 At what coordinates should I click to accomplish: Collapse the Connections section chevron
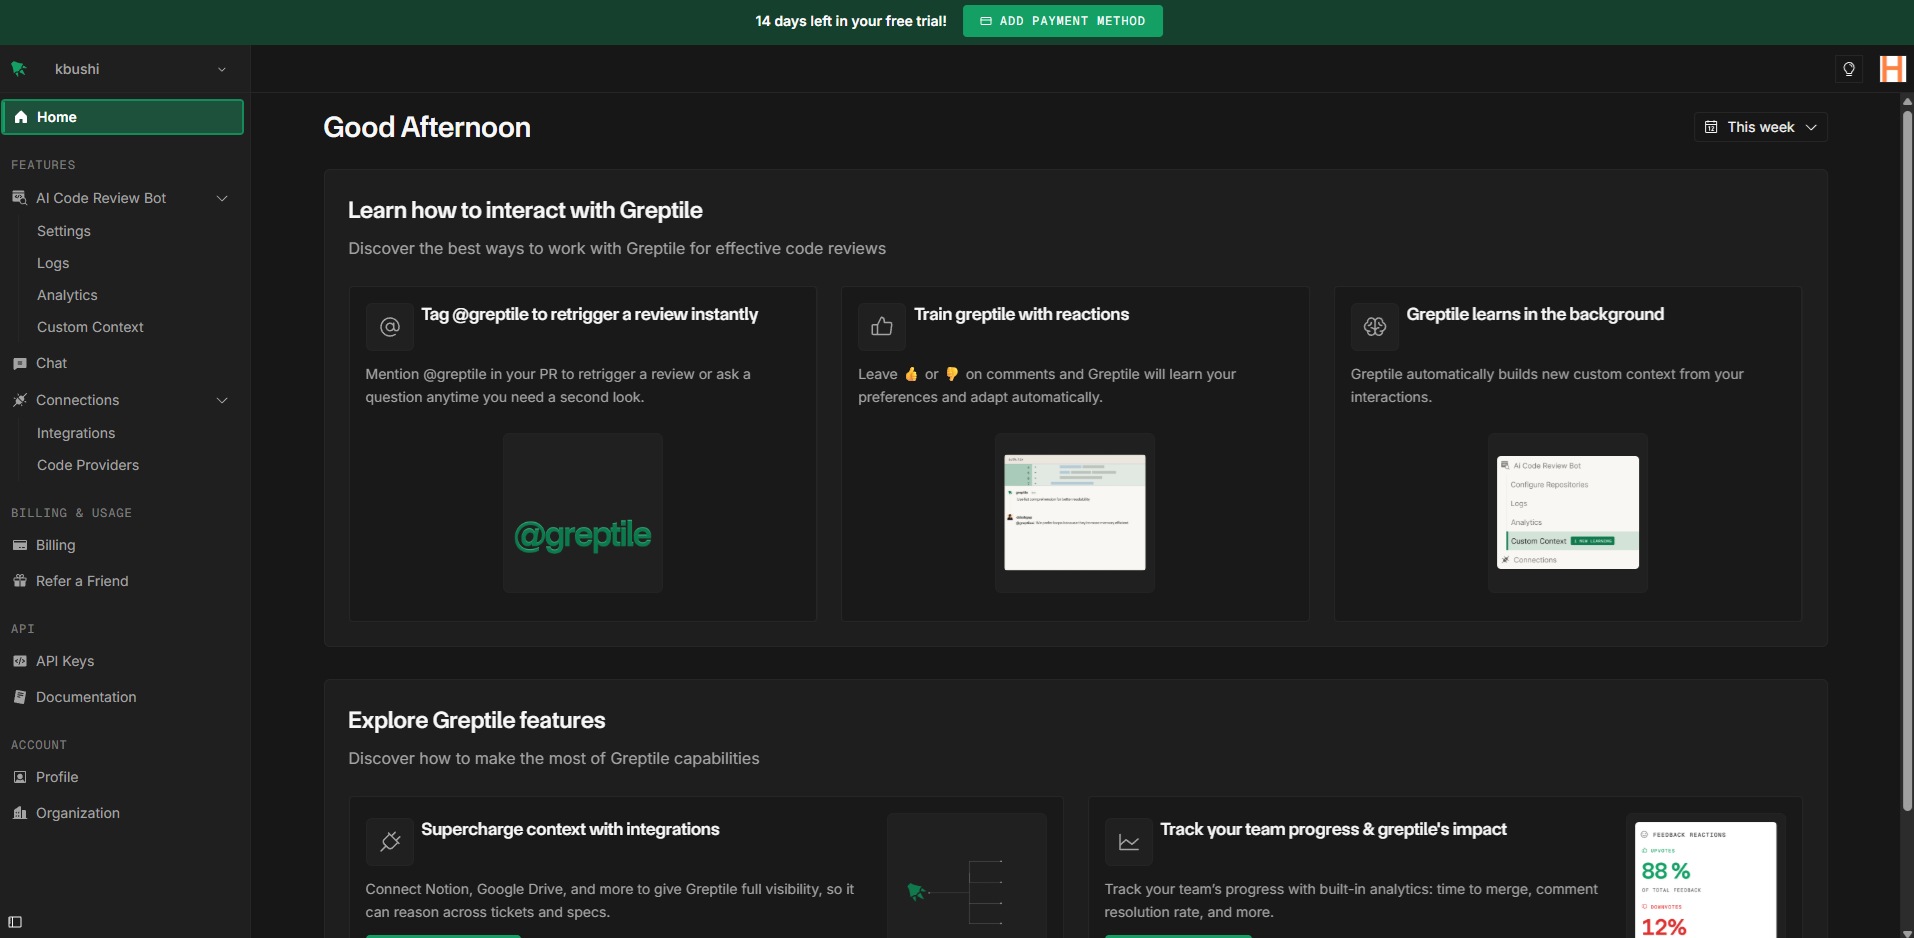pyautogui.click(x=222, y=400)
